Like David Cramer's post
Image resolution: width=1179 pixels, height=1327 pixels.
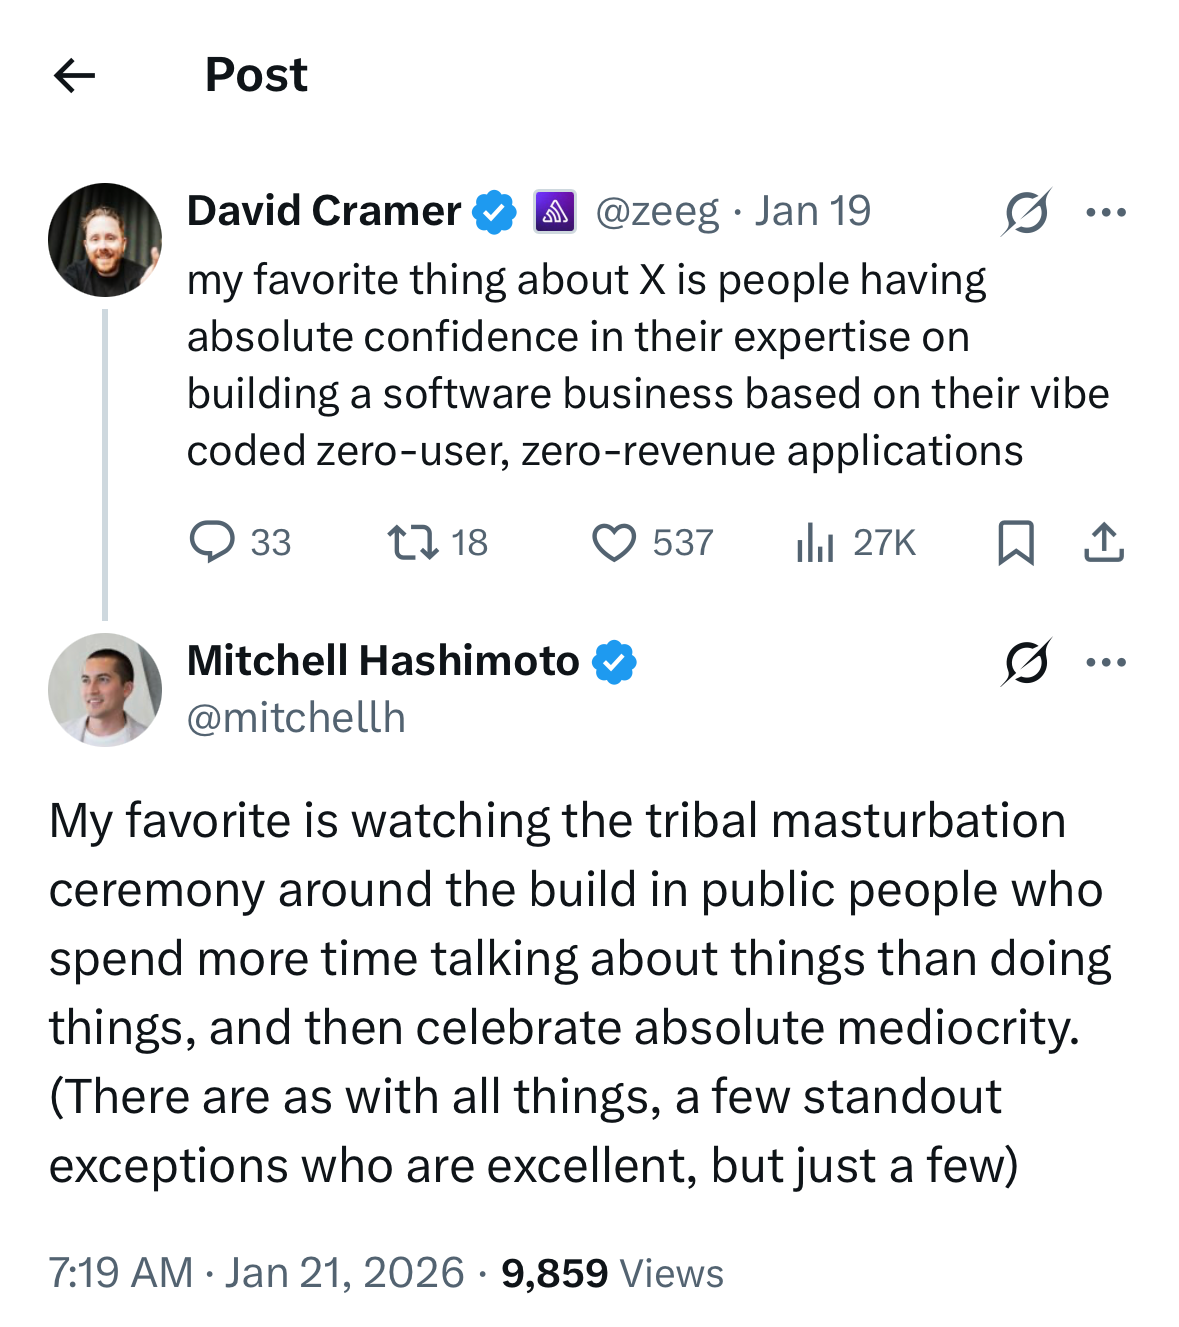[614, 543]
